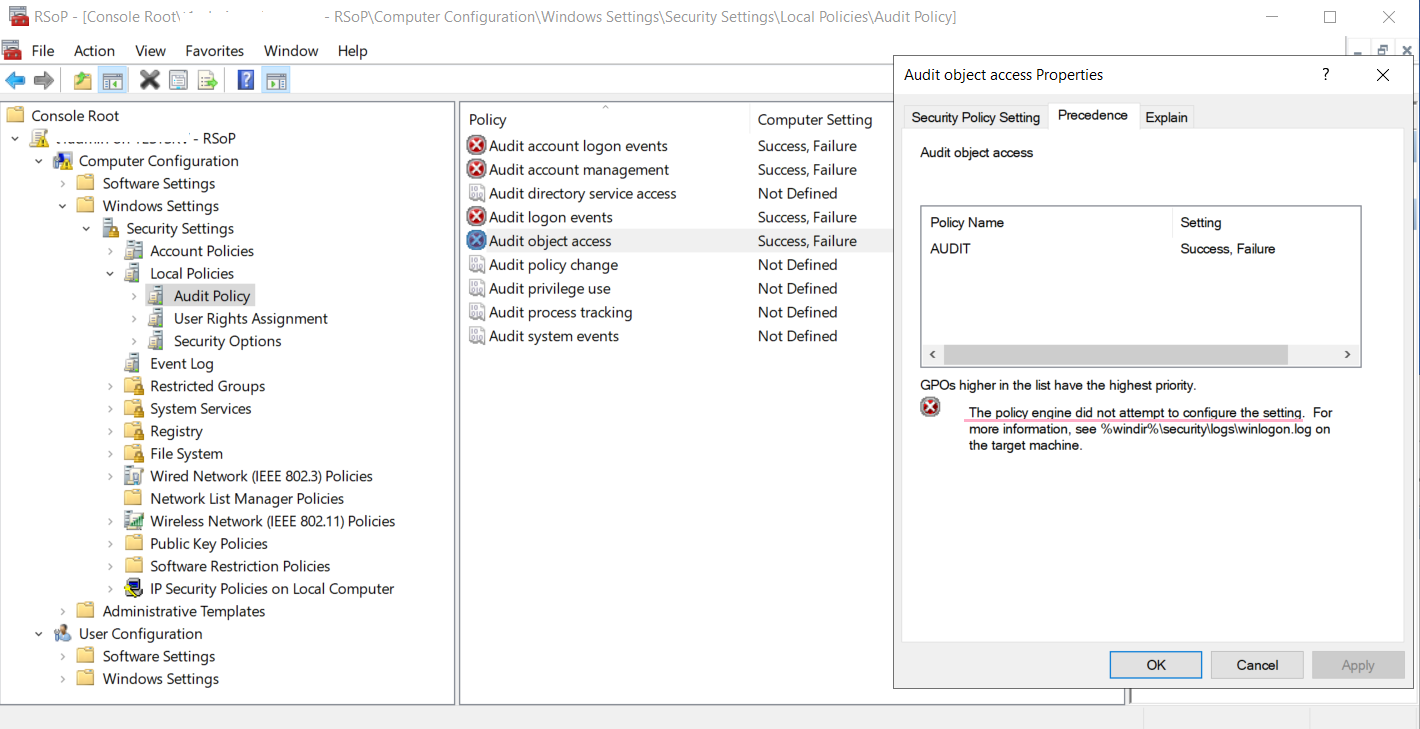Click the Wireless Network policies icon

pos(134,521)
